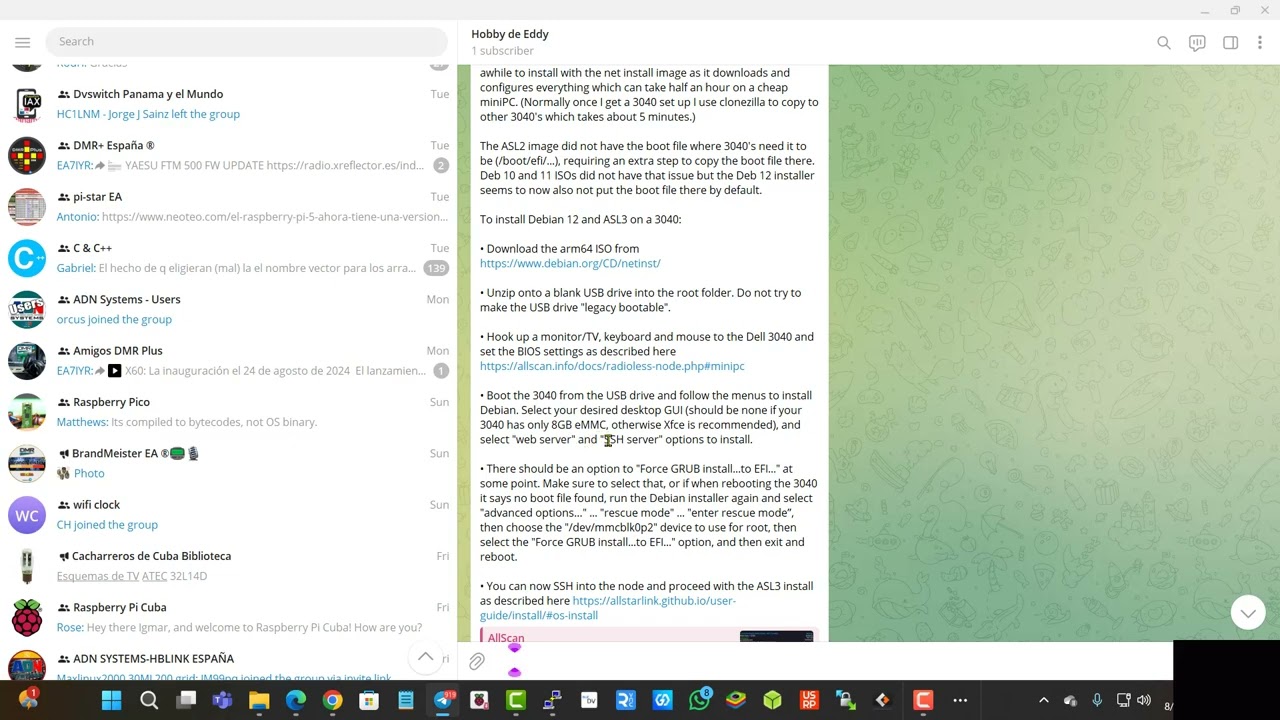
Task: Open the Windows Start menu
Action: click(x=111, y=700)
